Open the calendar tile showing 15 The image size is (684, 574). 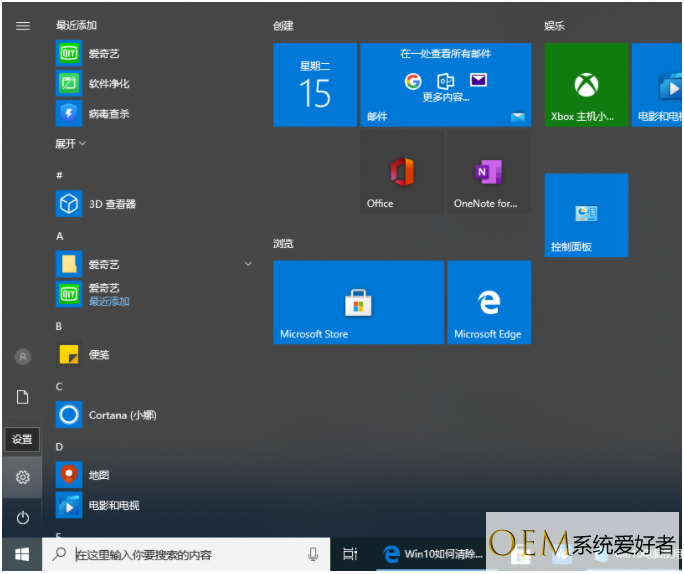[x=314, y=85]
